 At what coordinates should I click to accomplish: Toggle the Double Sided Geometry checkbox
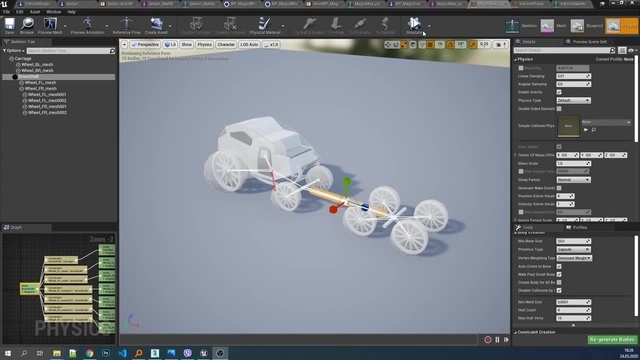[559, 109]
